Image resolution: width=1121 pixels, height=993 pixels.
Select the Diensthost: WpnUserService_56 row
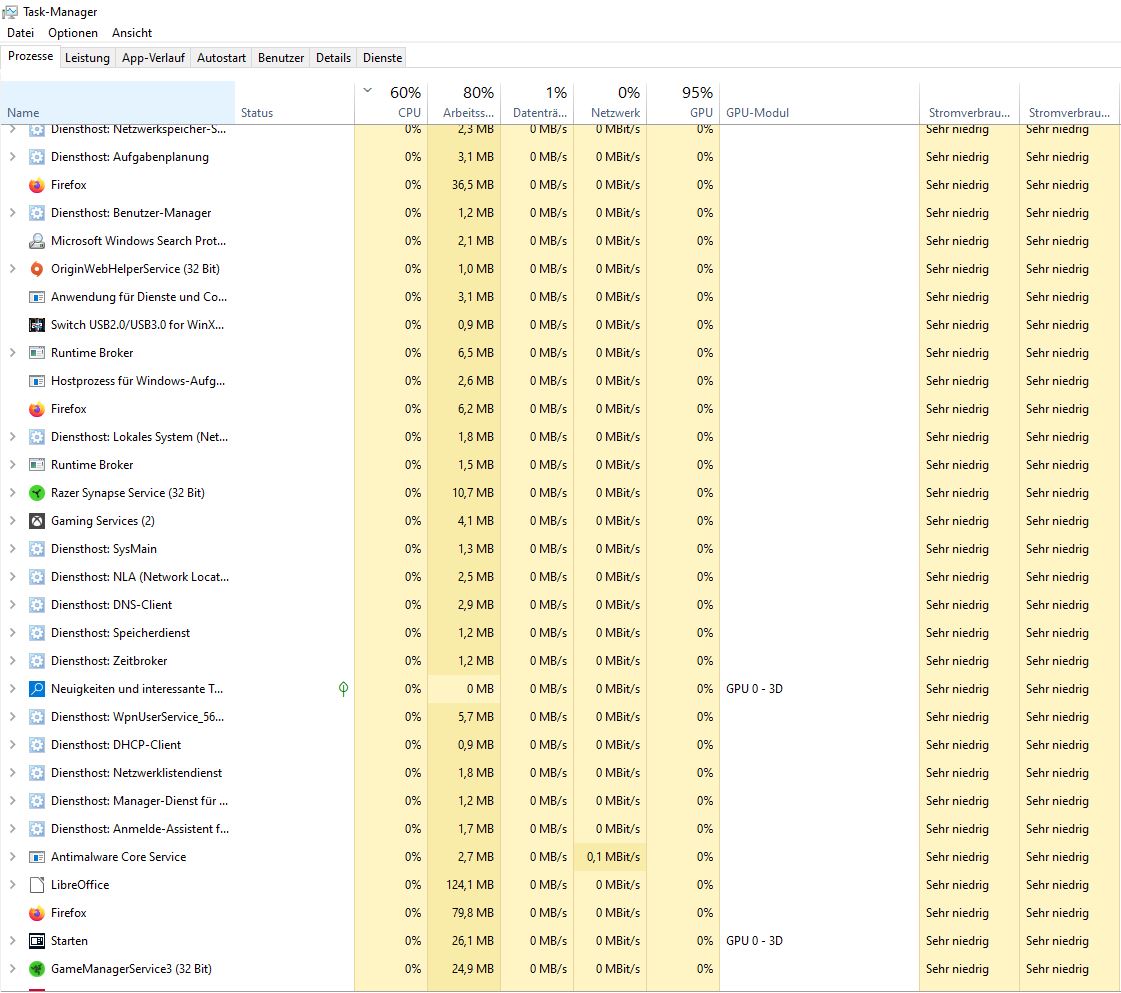[560, 717]
